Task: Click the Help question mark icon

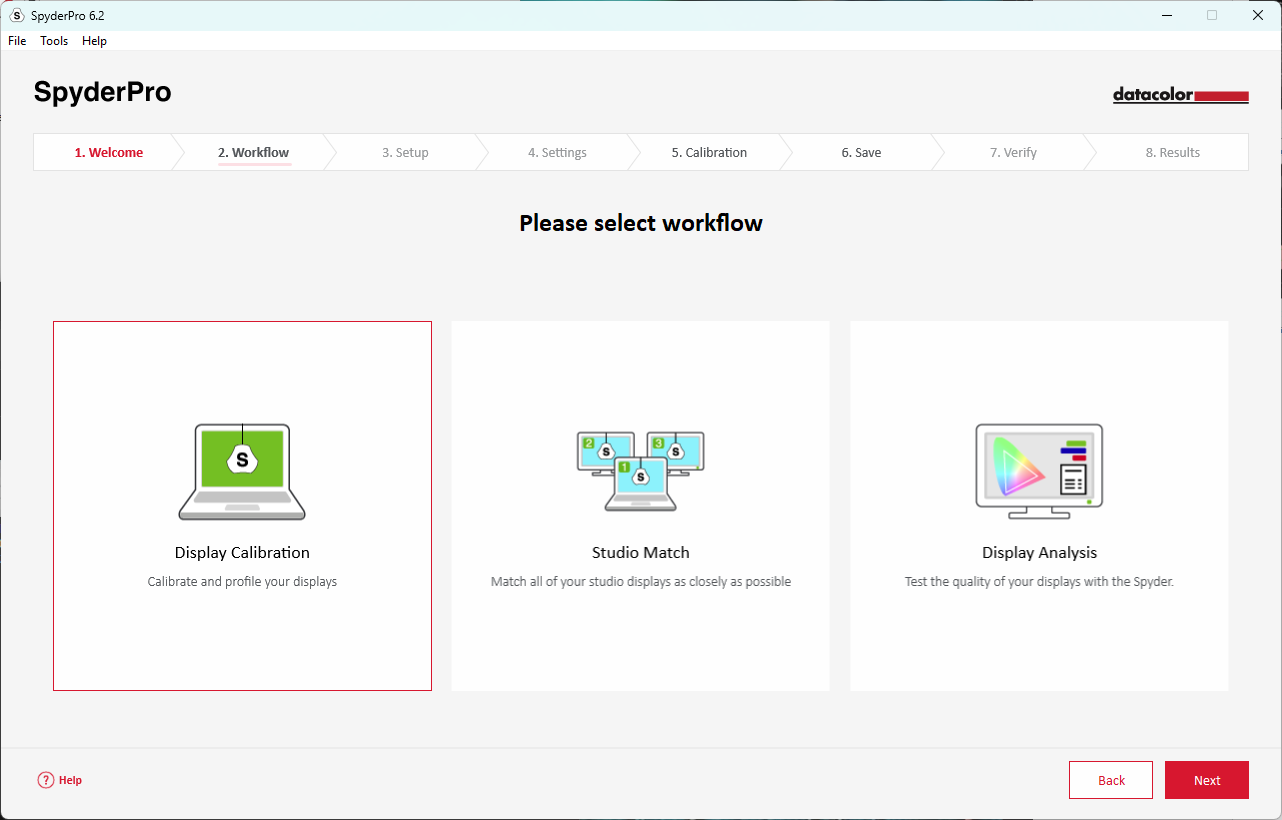Action: coord(46,780)
